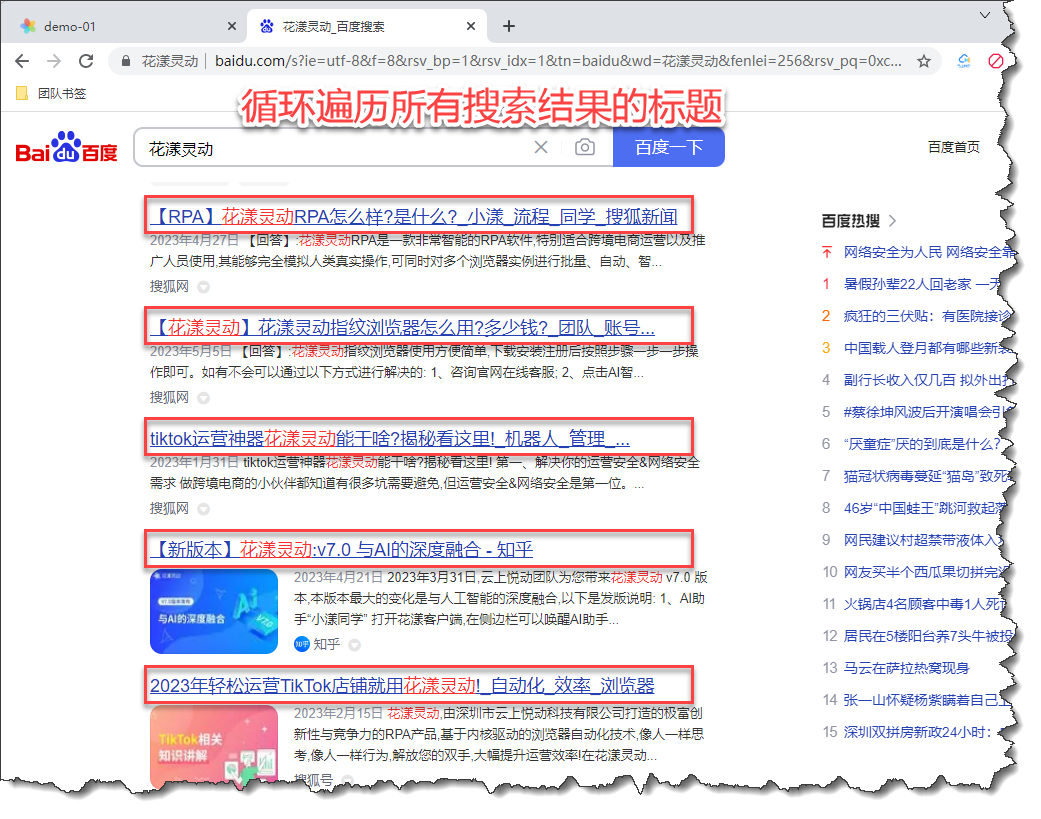The width and height of the screenshot is (1041, 819).
Task: Open hot search 副行长收入仅几百
Action: pos(928,380)
